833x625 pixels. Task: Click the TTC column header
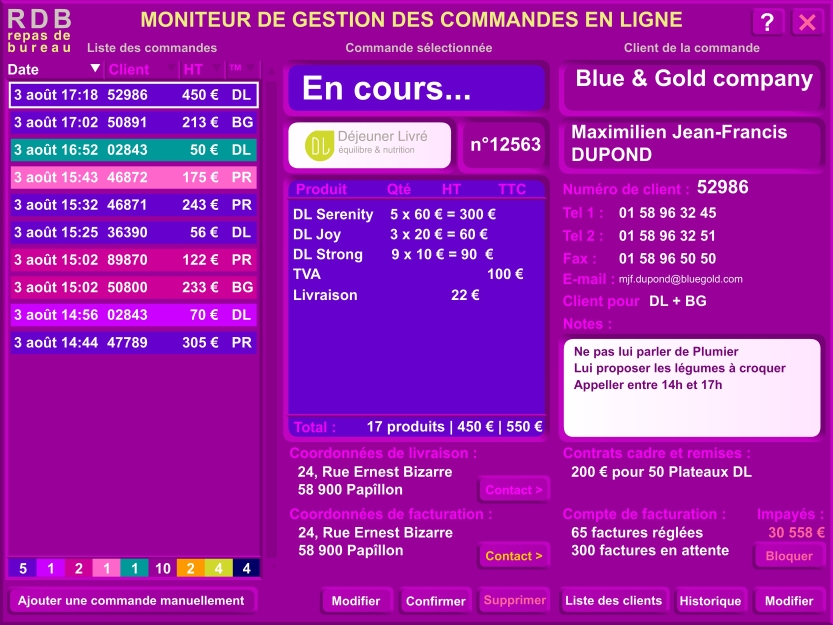(x=512, y=190)
